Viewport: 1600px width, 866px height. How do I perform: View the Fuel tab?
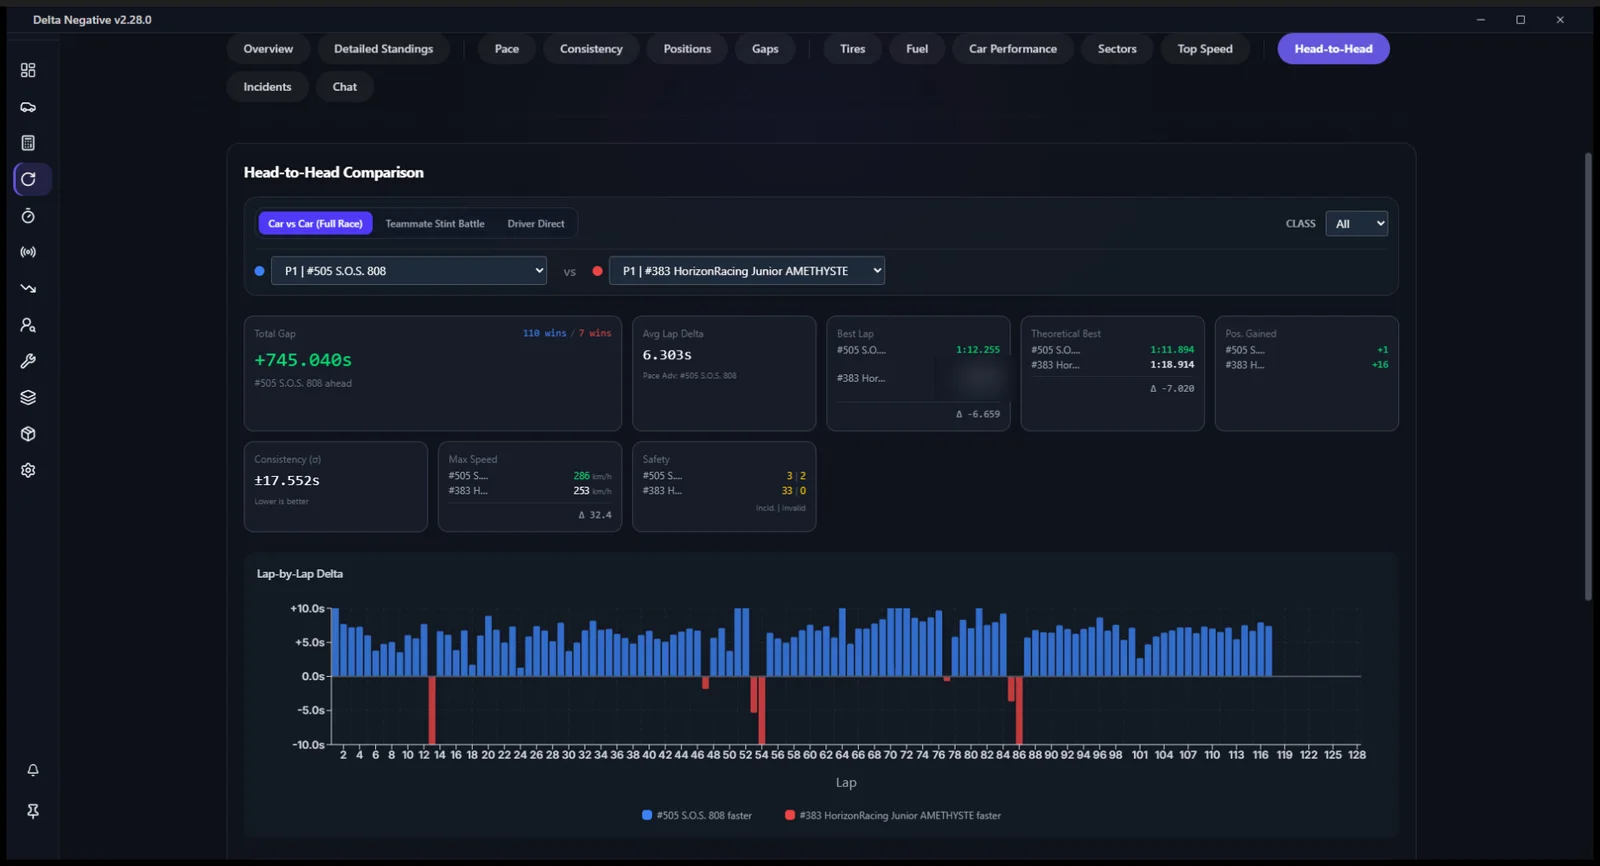[917, 49]
